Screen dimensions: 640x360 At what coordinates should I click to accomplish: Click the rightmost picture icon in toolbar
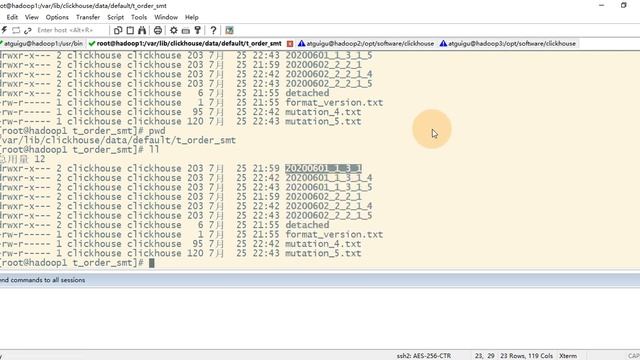coord(229,30)
